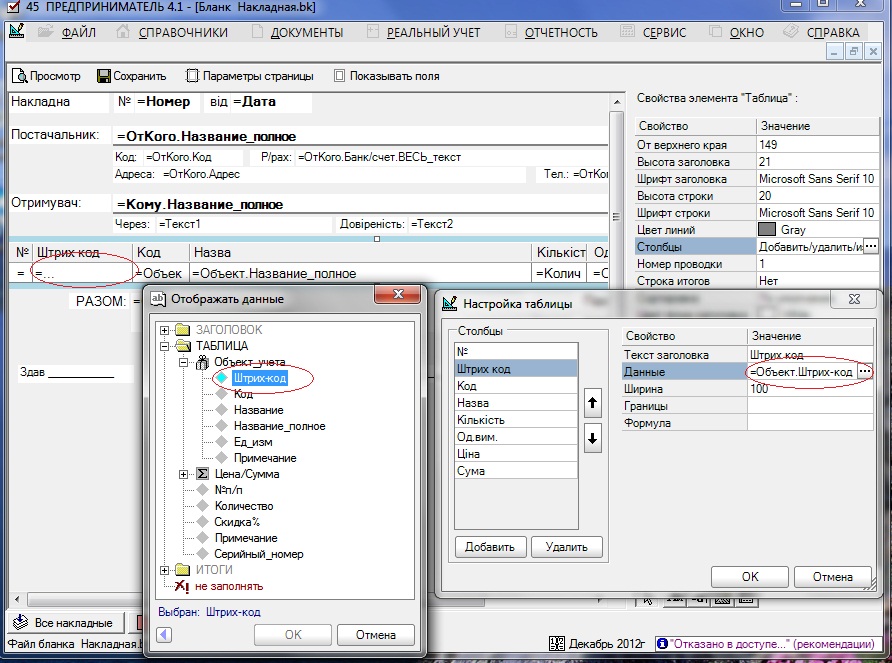Select Ціна in Столбцы list
The width and height of the screenshot is (892, 663).
515,454
